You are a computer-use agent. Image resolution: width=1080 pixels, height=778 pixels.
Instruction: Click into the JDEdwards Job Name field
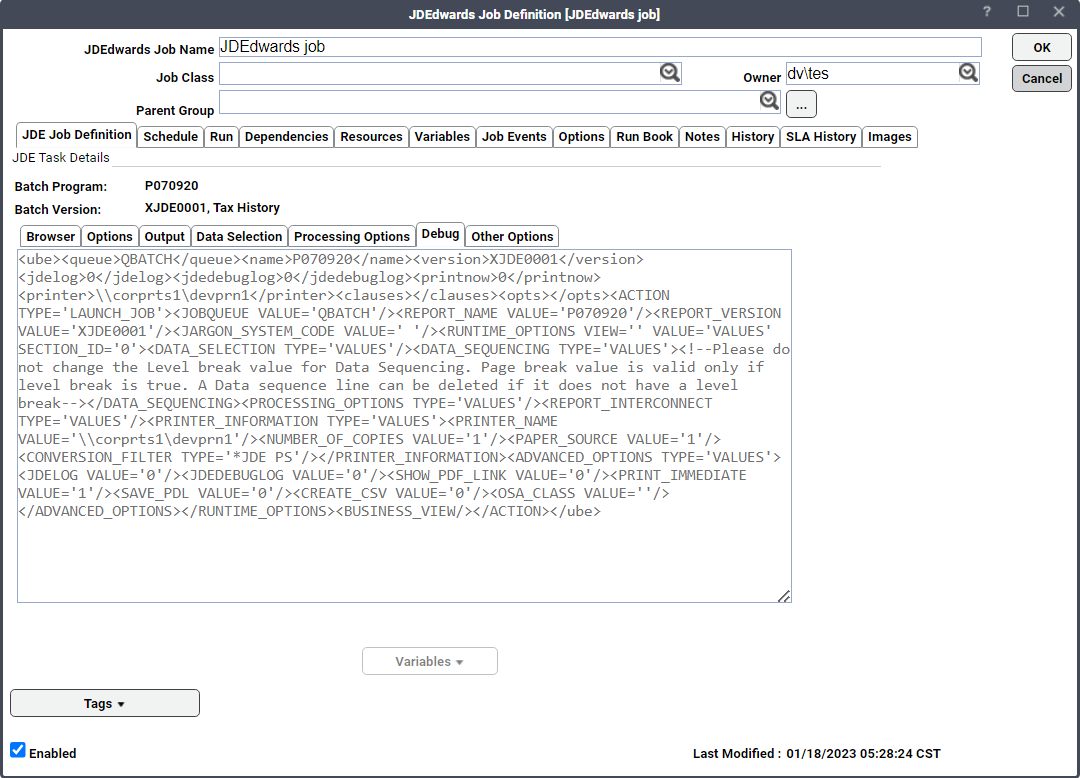(600, 47)
